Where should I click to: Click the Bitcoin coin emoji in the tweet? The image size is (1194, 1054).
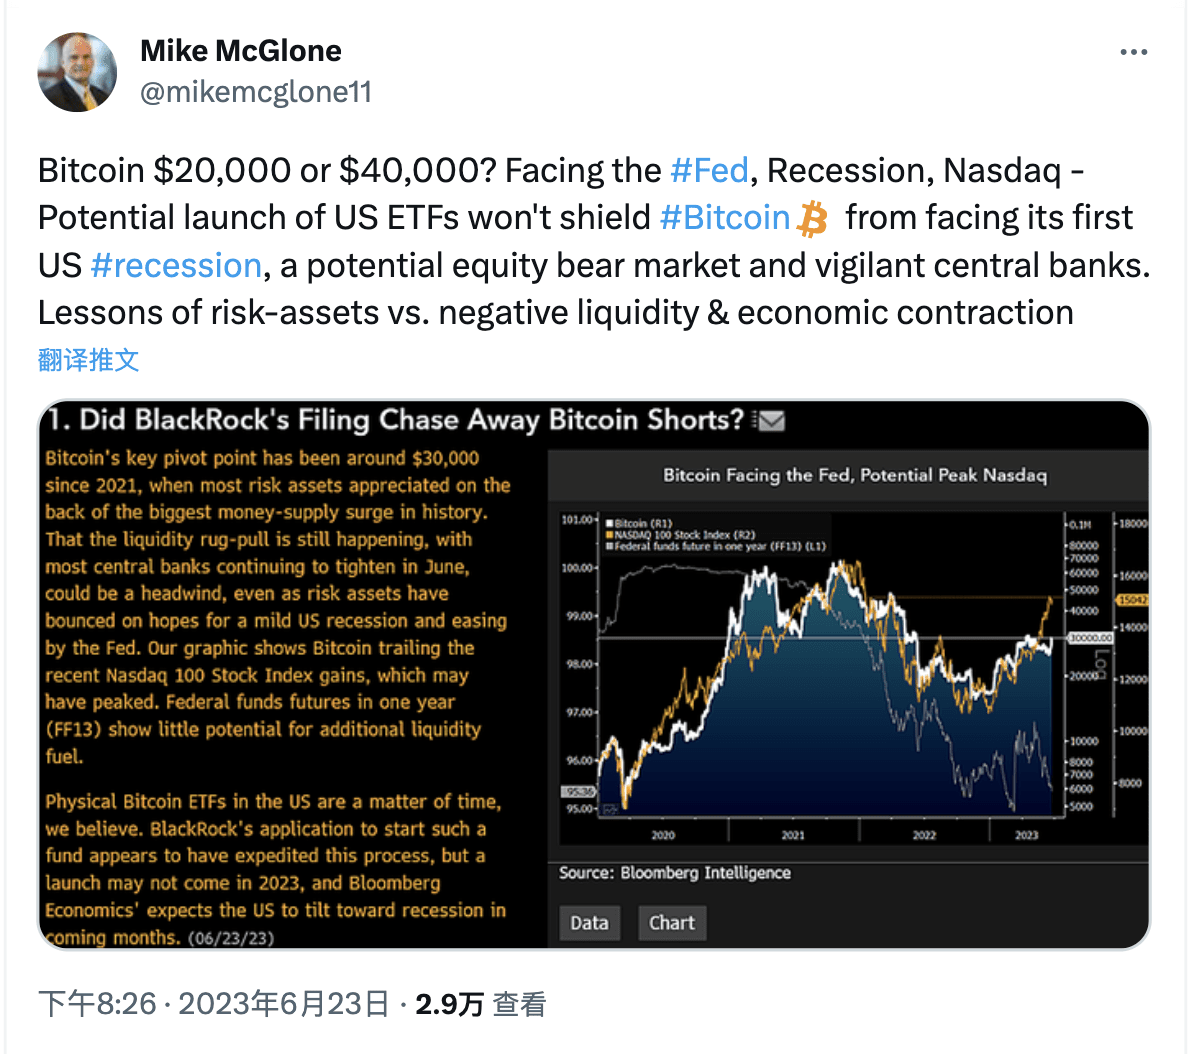click(x=812, y=217)
